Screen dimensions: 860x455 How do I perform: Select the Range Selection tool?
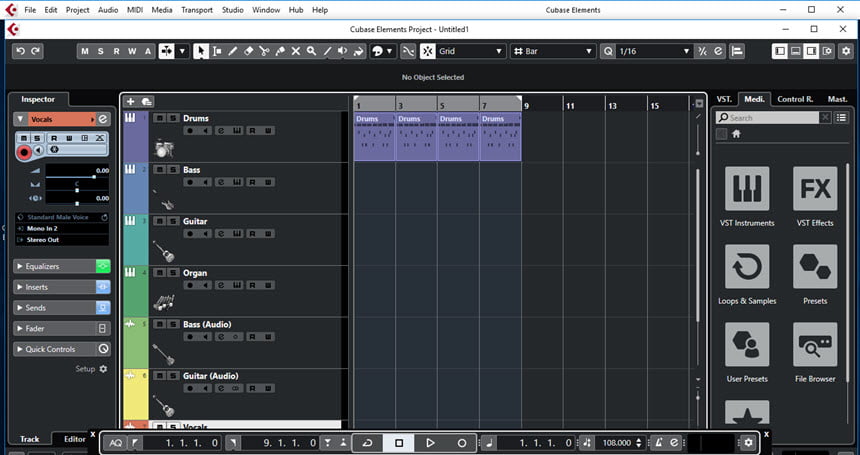(x=217, y=51)
